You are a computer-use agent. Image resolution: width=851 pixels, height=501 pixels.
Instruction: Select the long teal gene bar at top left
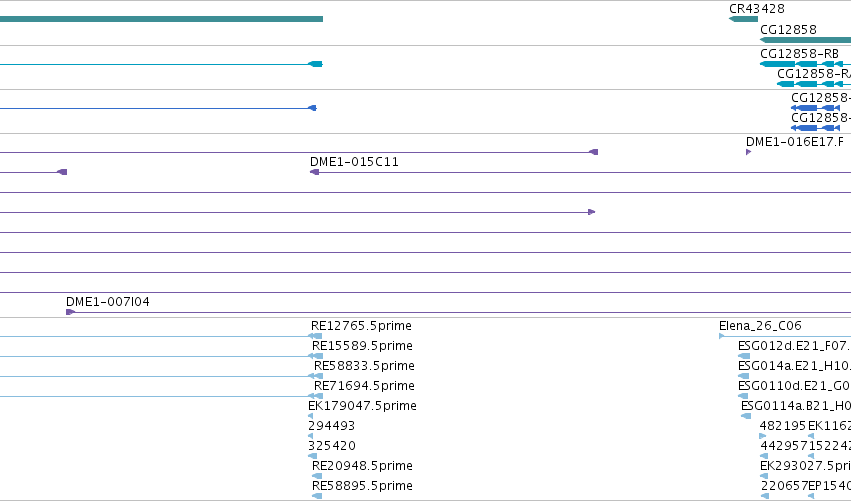tap(161, 19)
